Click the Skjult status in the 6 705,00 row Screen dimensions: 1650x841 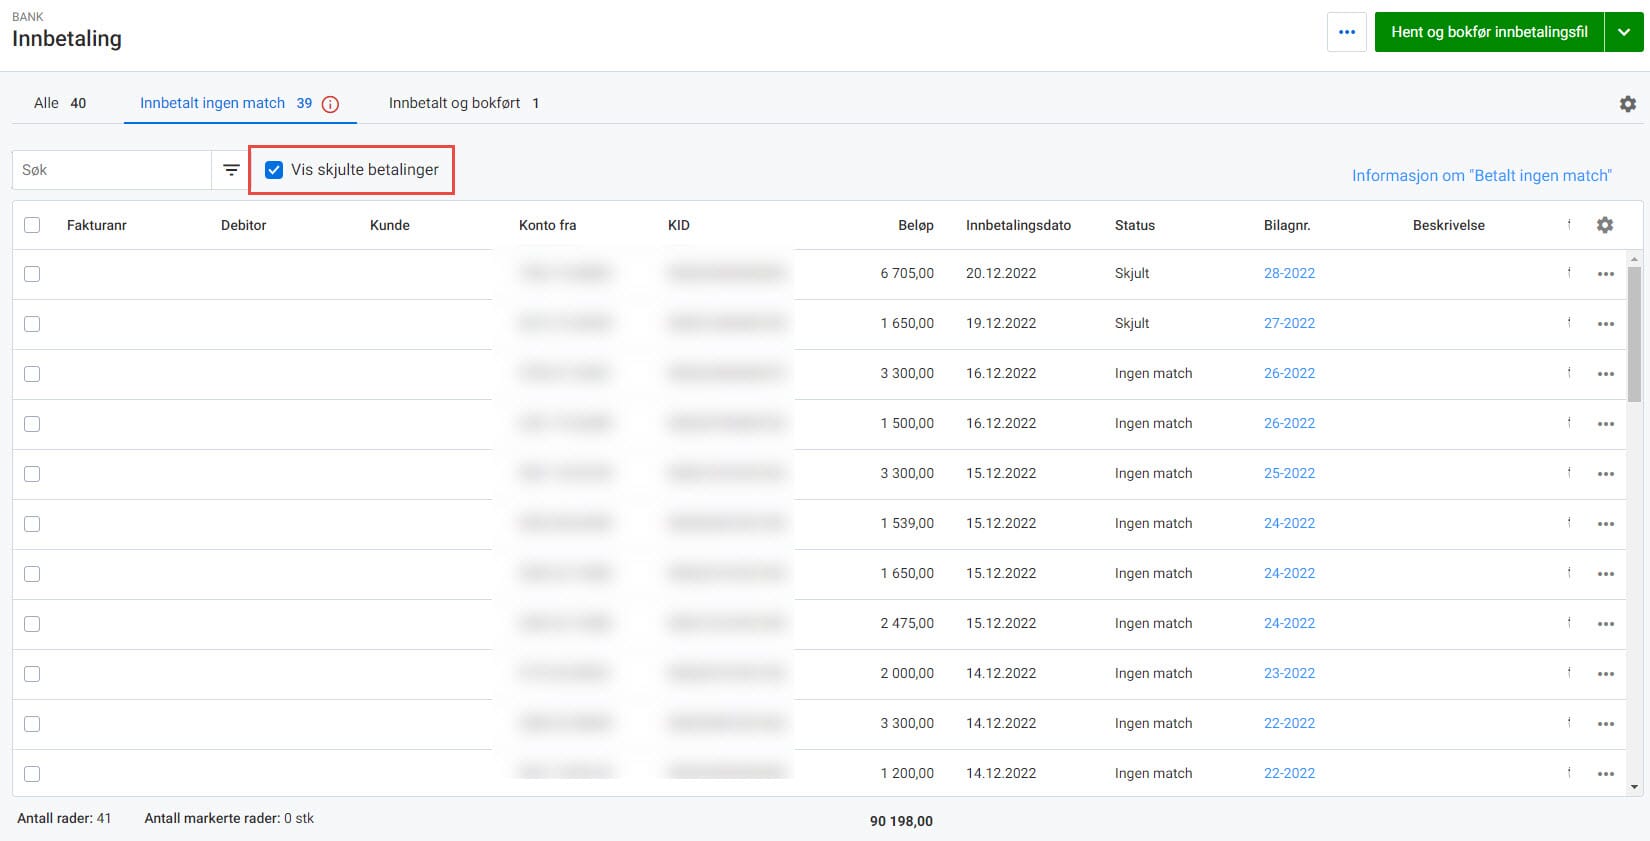[1132, 273]
